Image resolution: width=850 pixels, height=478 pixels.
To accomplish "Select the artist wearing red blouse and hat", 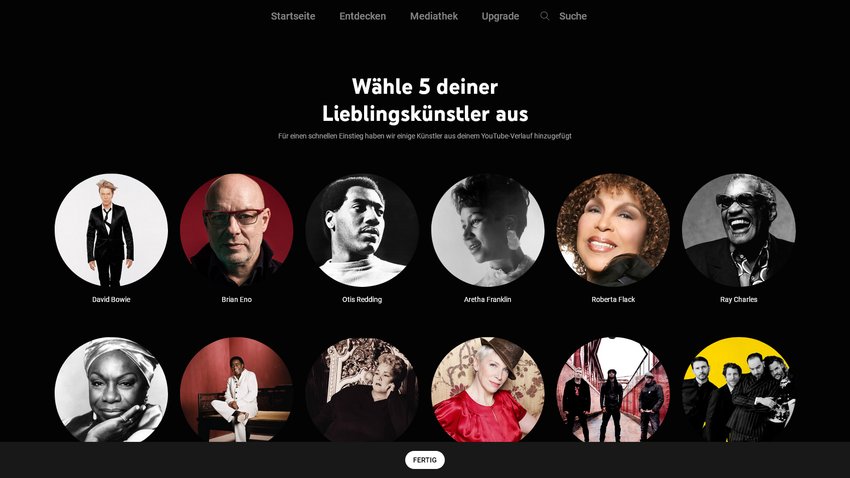I will coord(487,390).
